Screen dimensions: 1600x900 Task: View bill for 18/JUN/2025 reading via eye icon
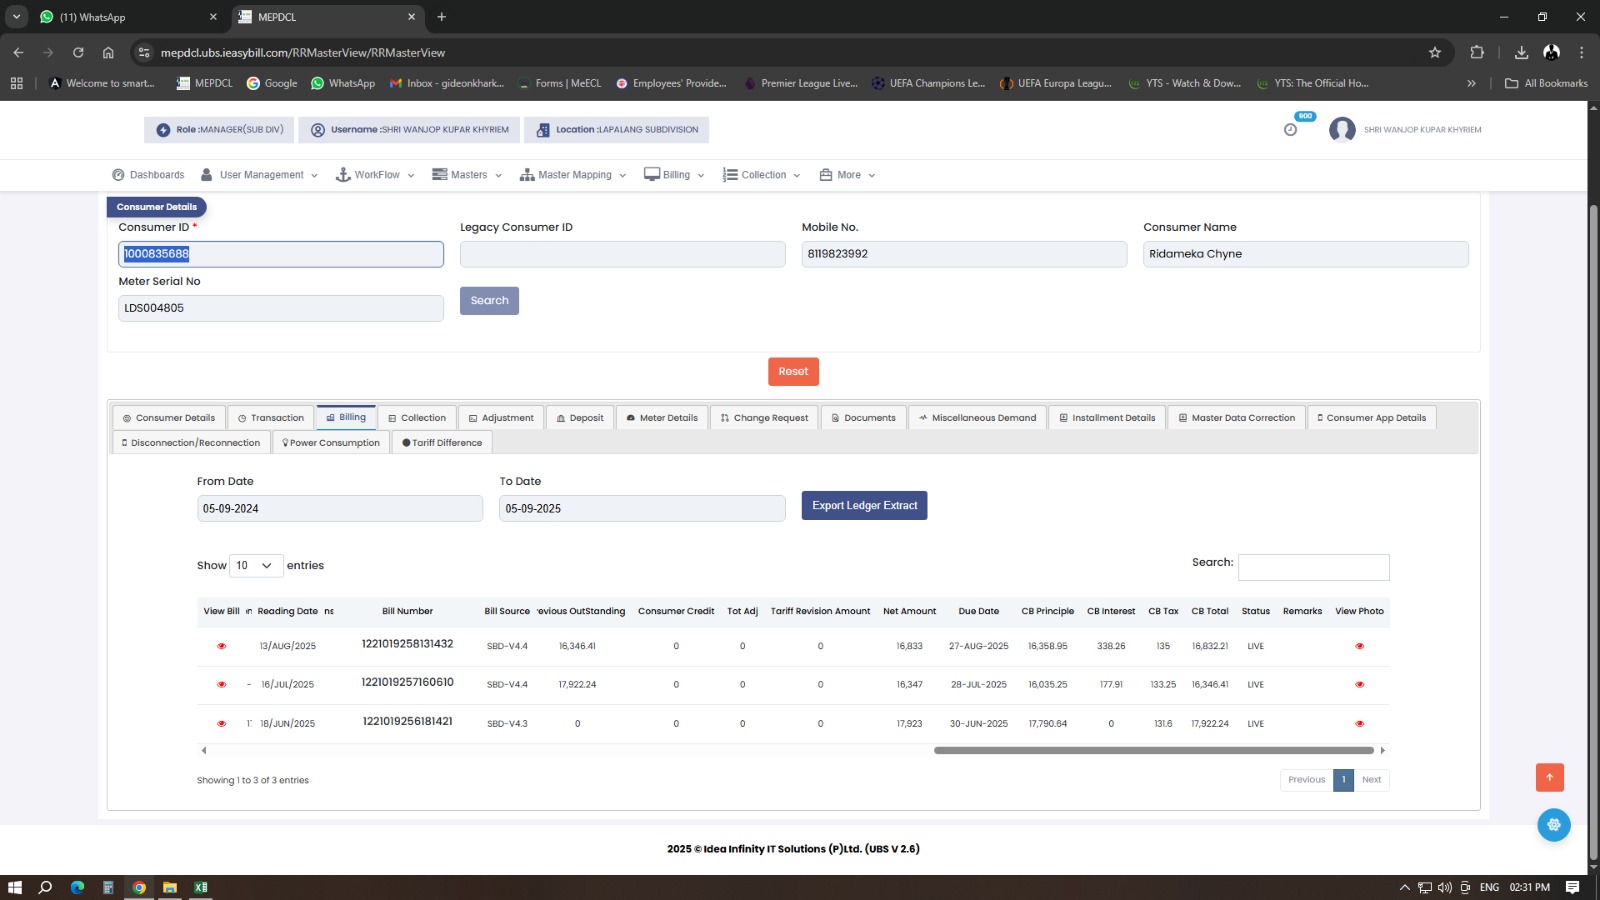tap(222, 724)
